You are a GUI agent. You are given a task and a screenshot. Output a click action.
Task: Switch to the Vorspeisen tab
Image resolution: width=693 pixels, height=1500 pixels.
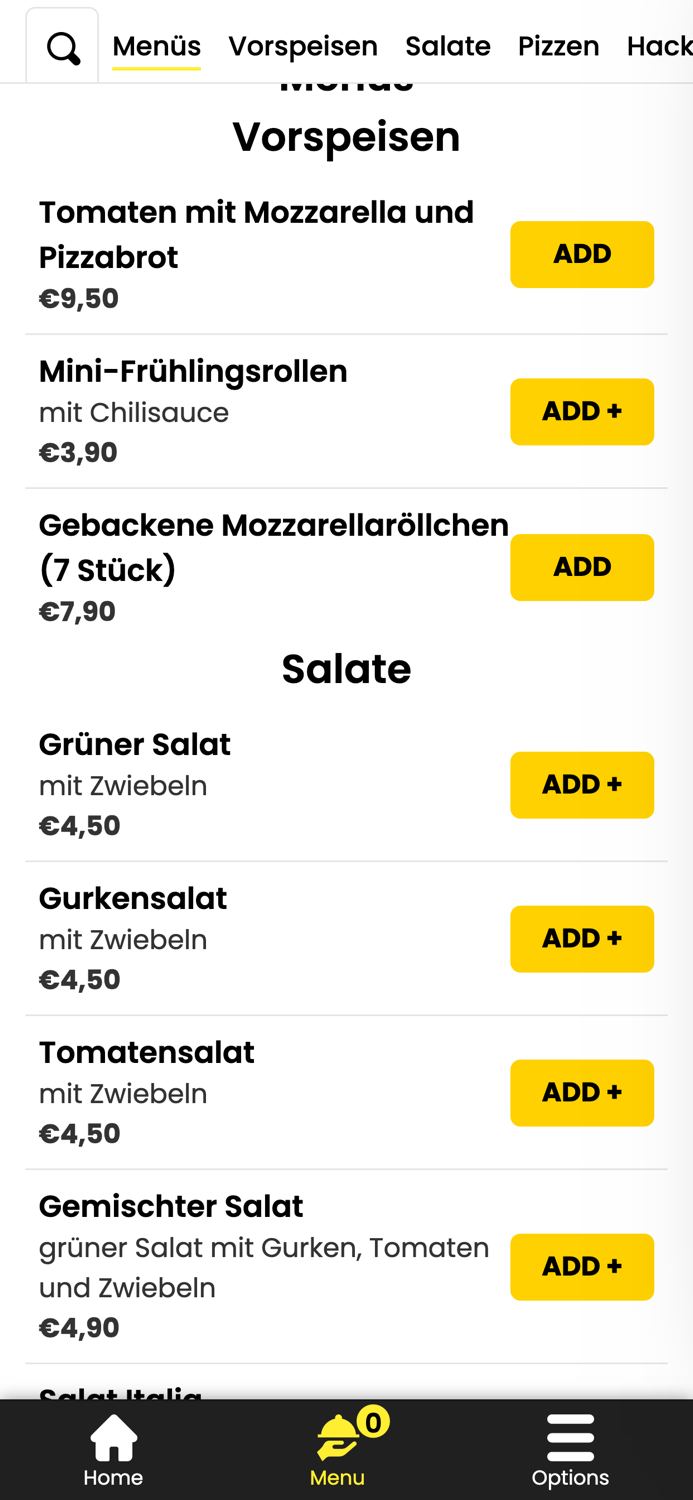(x=303, y=46)
